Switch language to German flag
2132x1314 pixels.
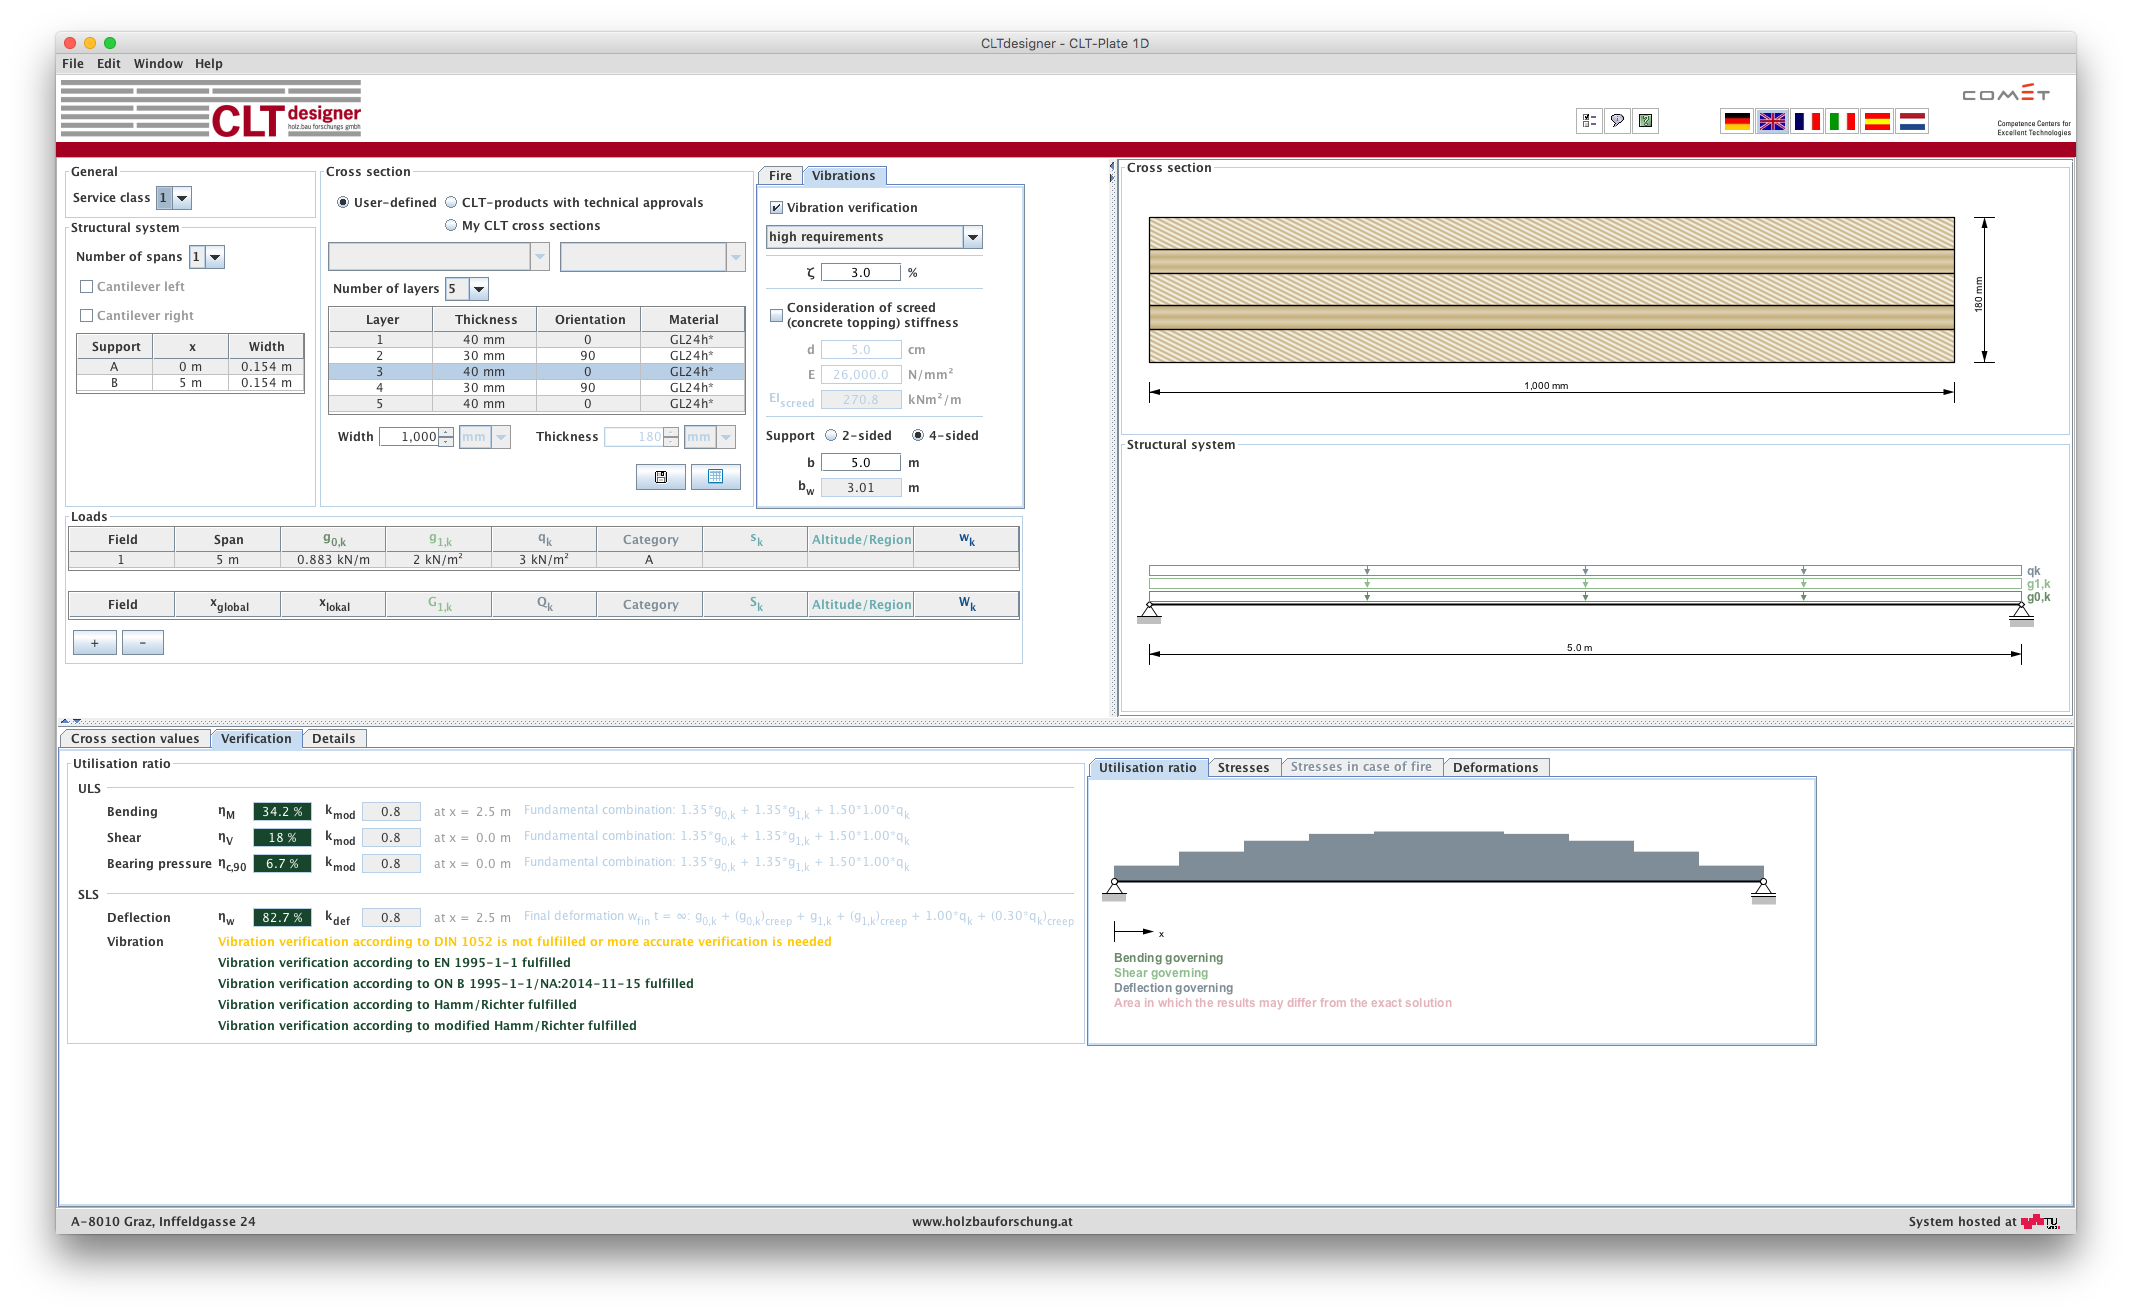pyautogui.click(x=1737, y=121)
